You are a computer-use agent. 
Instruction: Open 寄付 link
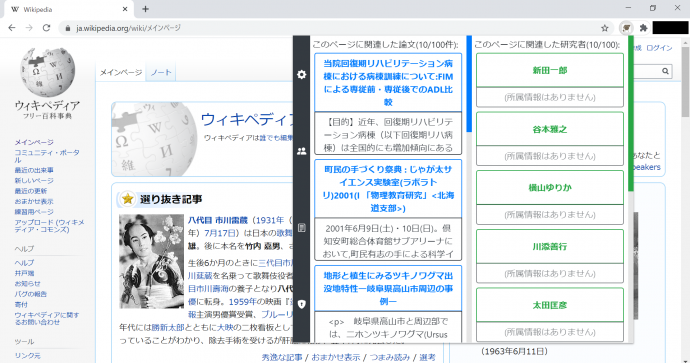click(21, 304)
